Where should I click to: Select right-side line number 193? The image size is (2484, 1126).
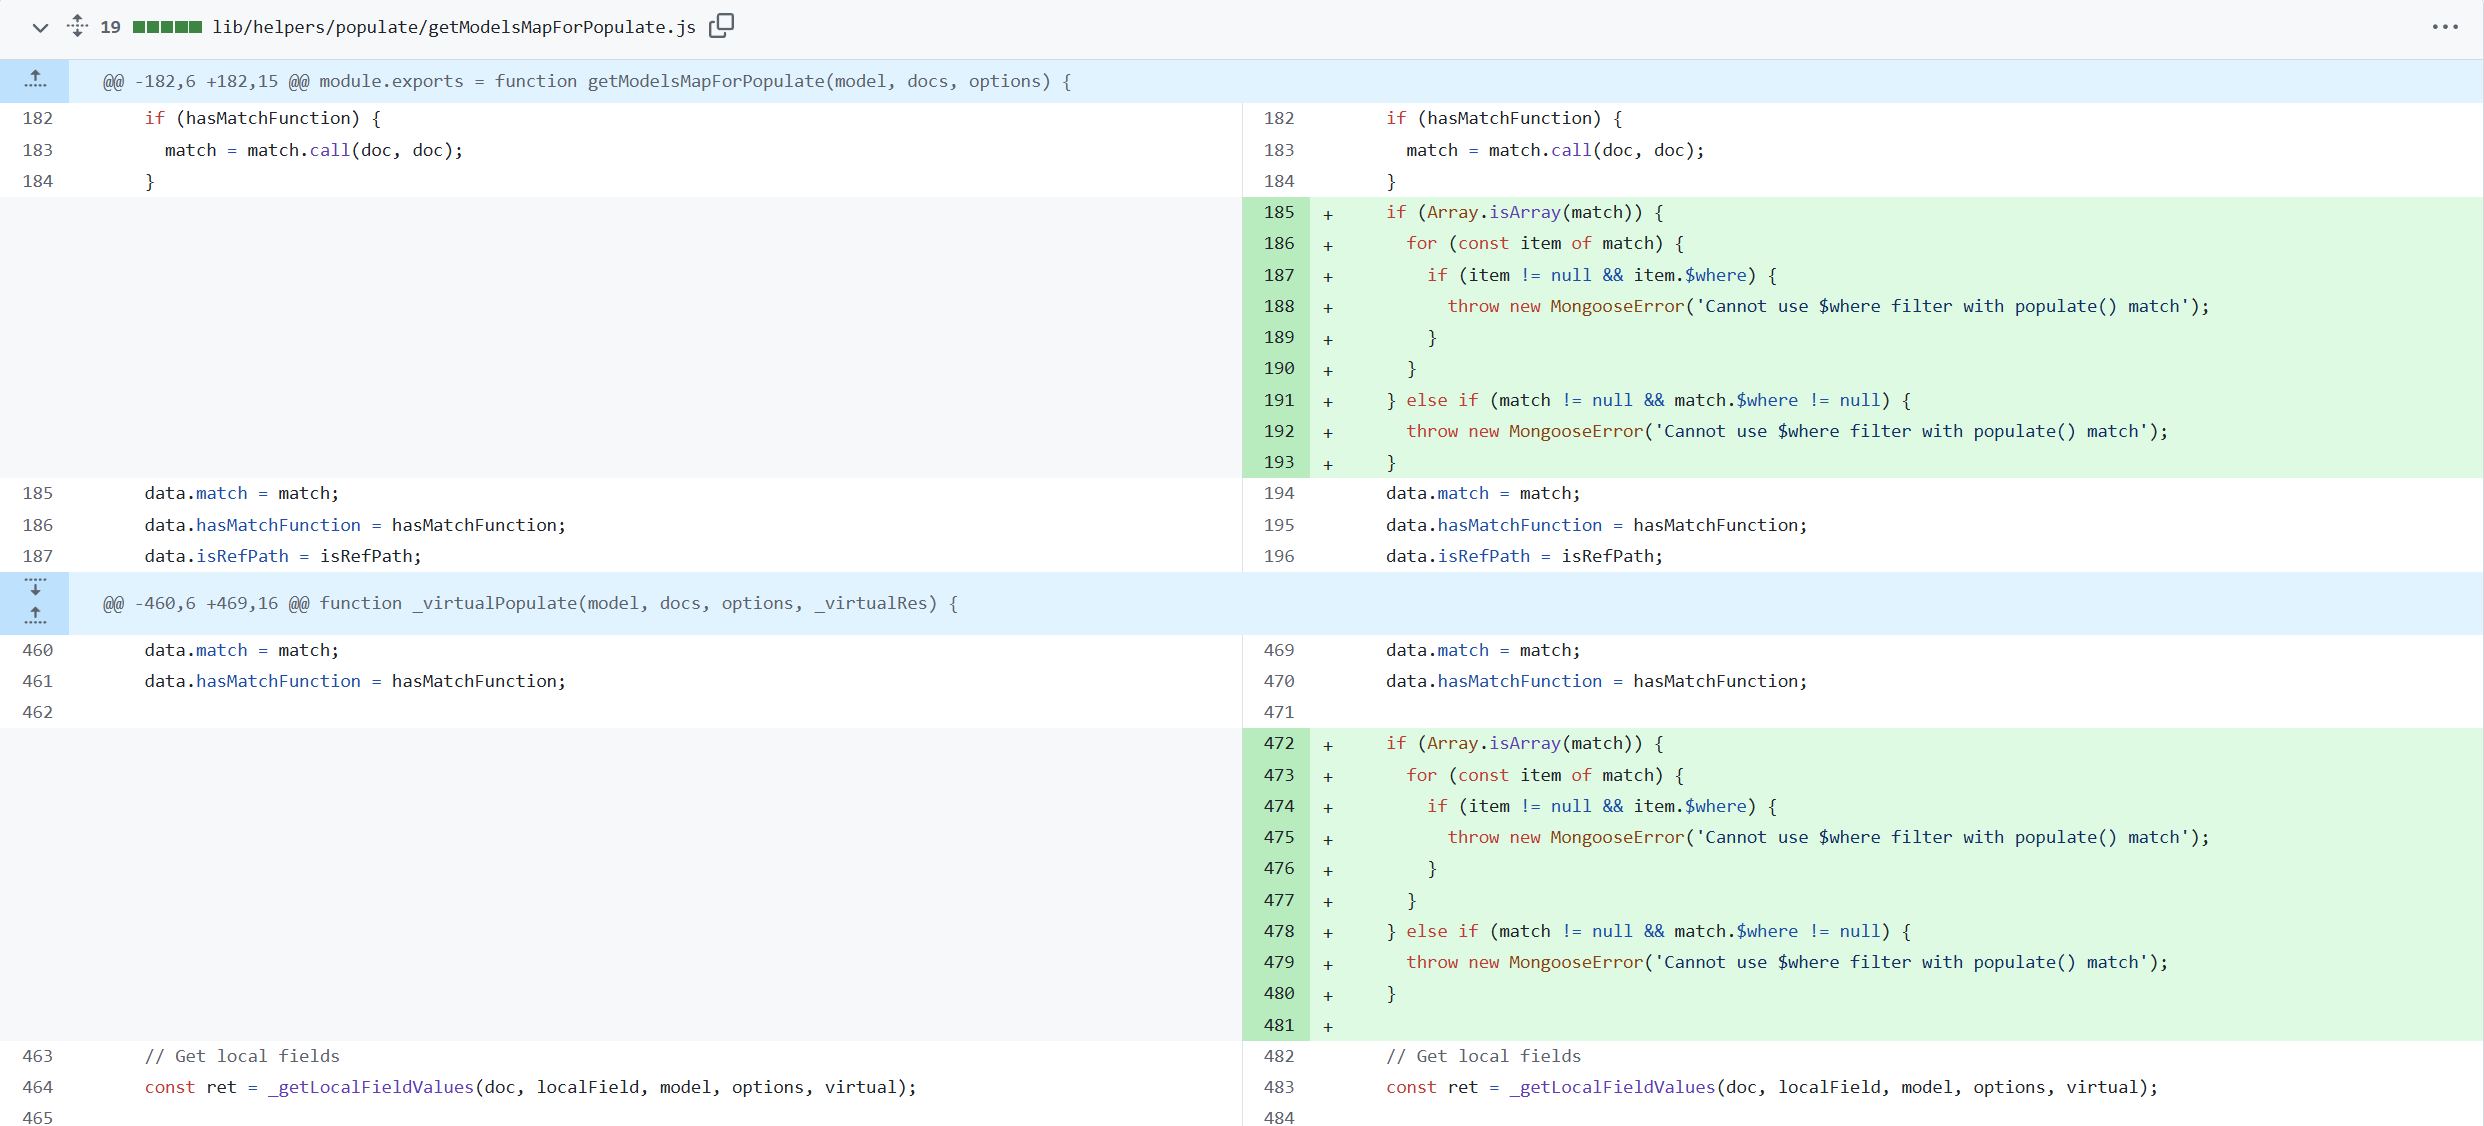1278,462
